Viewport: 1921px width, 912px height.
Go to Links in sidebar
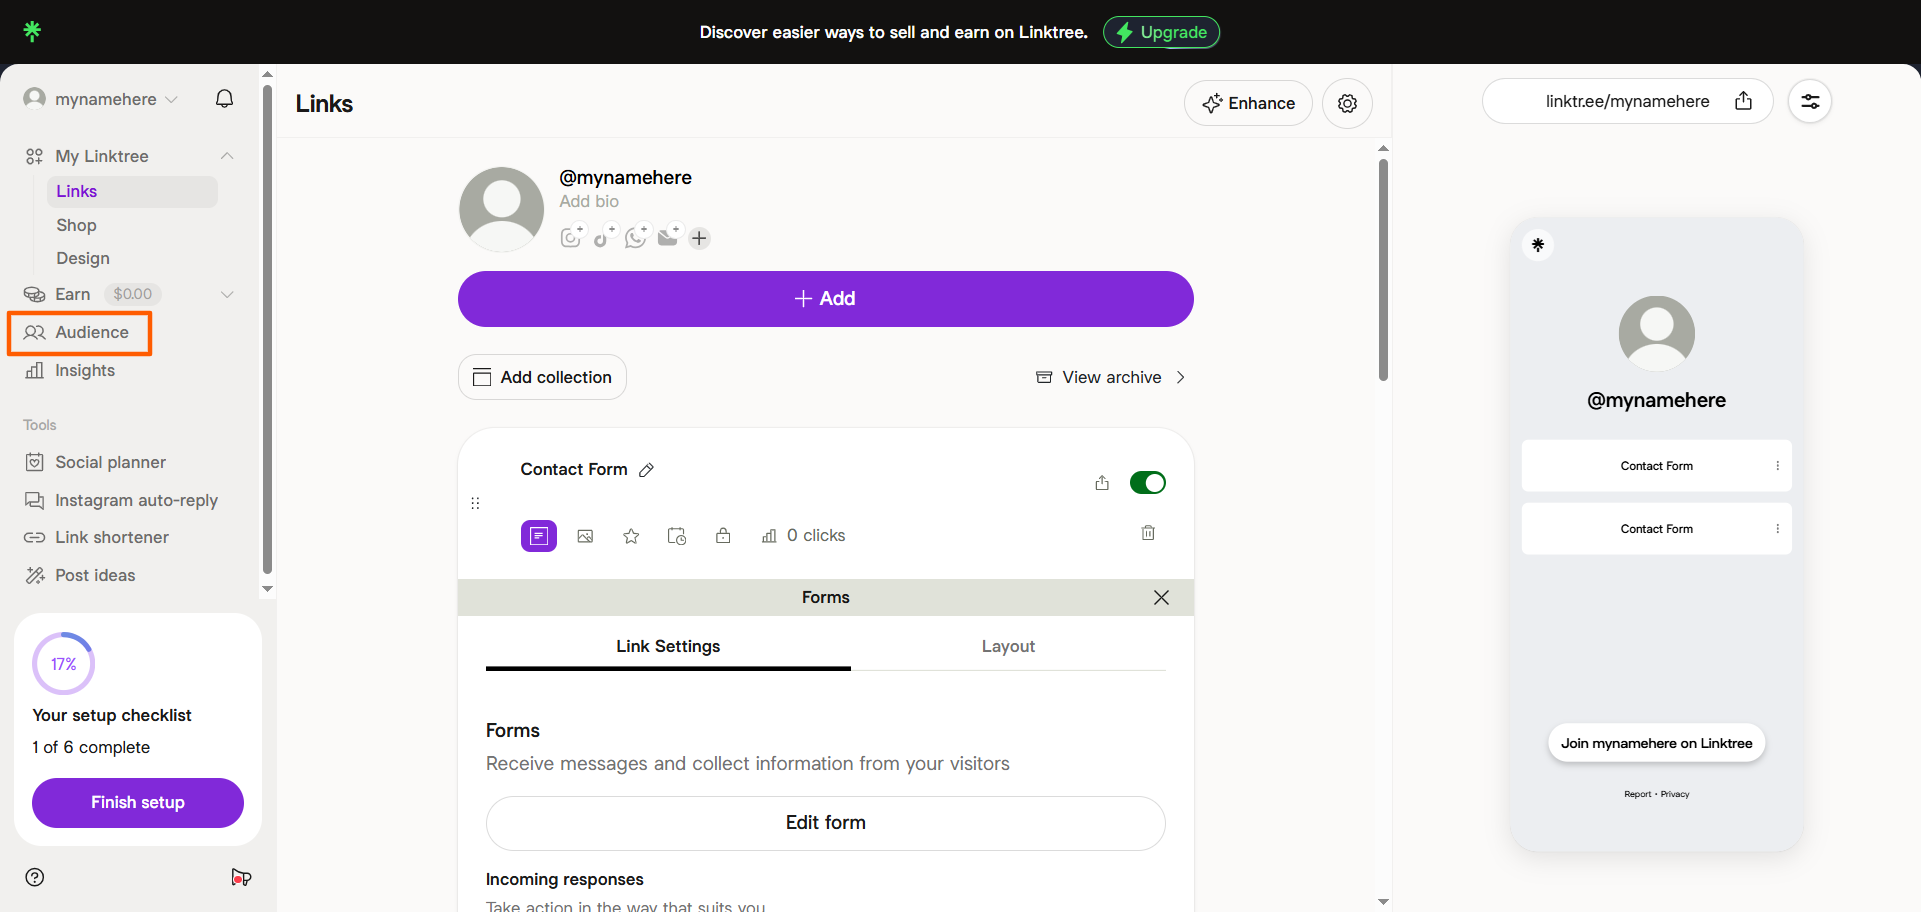[x=132, y=192]
